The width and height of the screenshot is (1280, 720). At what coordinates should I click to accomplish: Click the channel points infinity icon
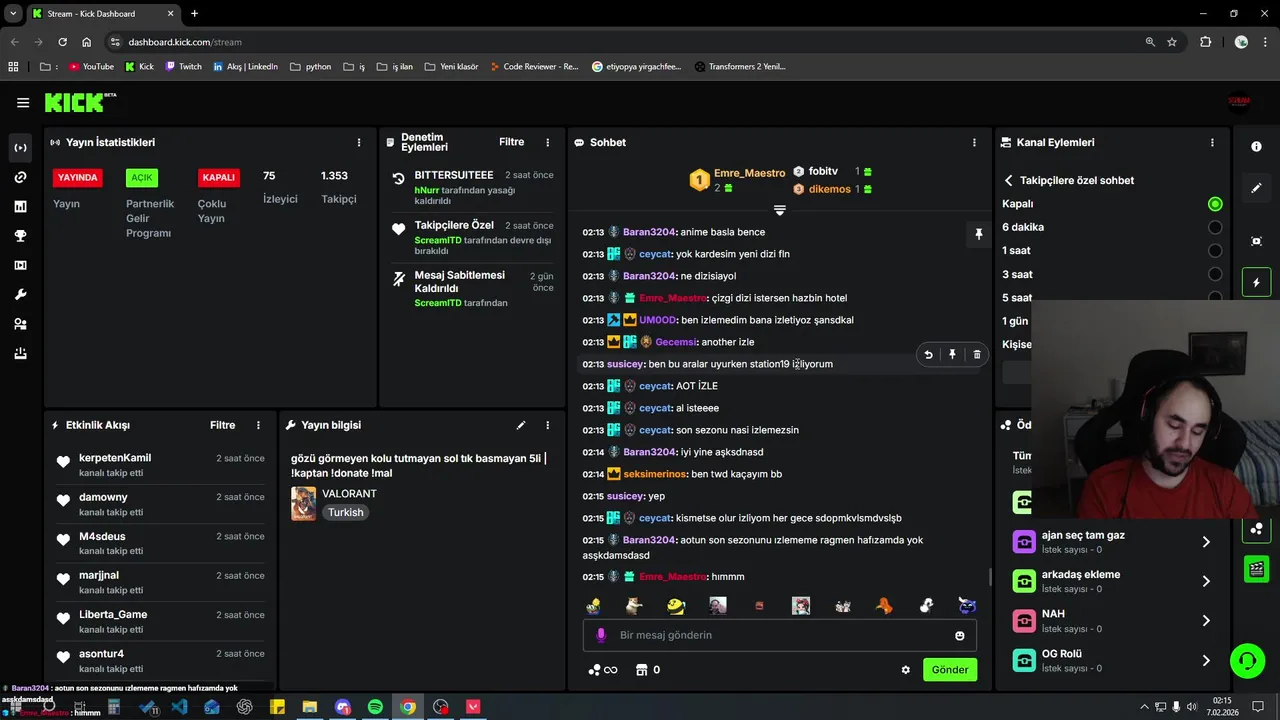pyautogui.click(x=603, y=670)
